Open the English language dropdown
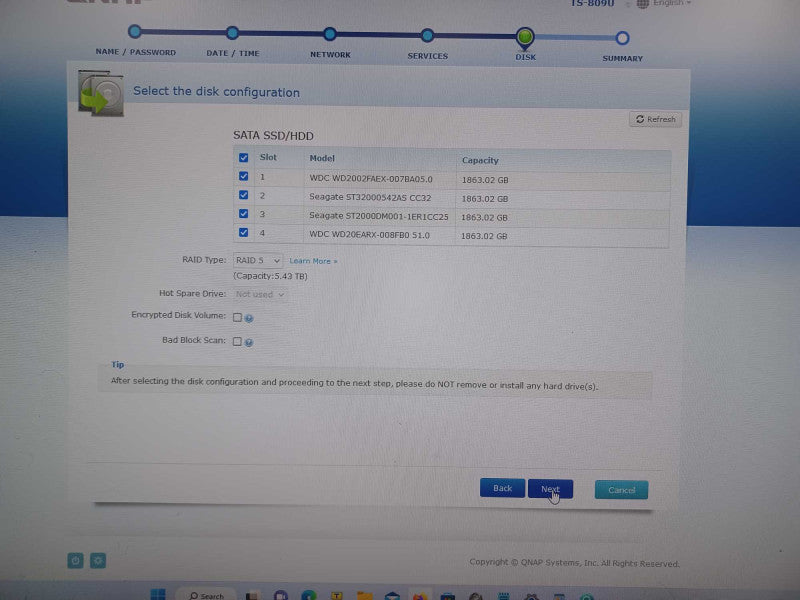800x600 pixels. pos(672,4)
